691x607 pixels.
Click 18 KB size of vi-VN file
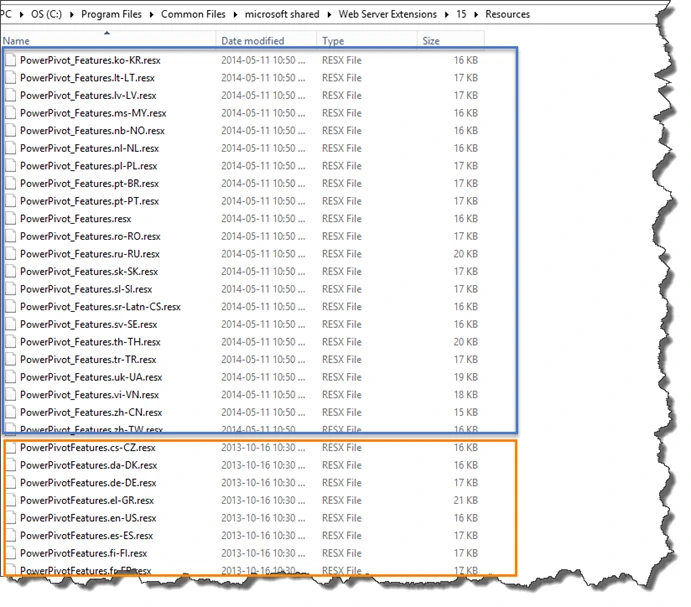(x=466, y=395)
